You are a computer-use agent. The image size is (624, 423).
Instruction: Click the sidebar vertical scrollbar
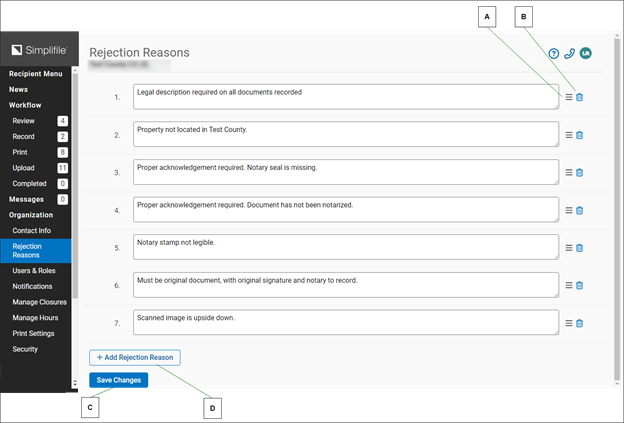75,185
